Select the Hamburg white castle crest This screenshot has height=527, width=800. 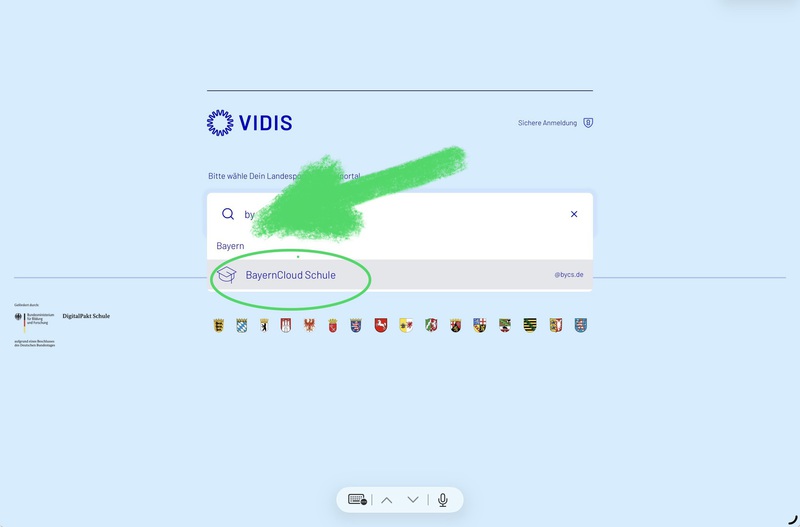286,325
